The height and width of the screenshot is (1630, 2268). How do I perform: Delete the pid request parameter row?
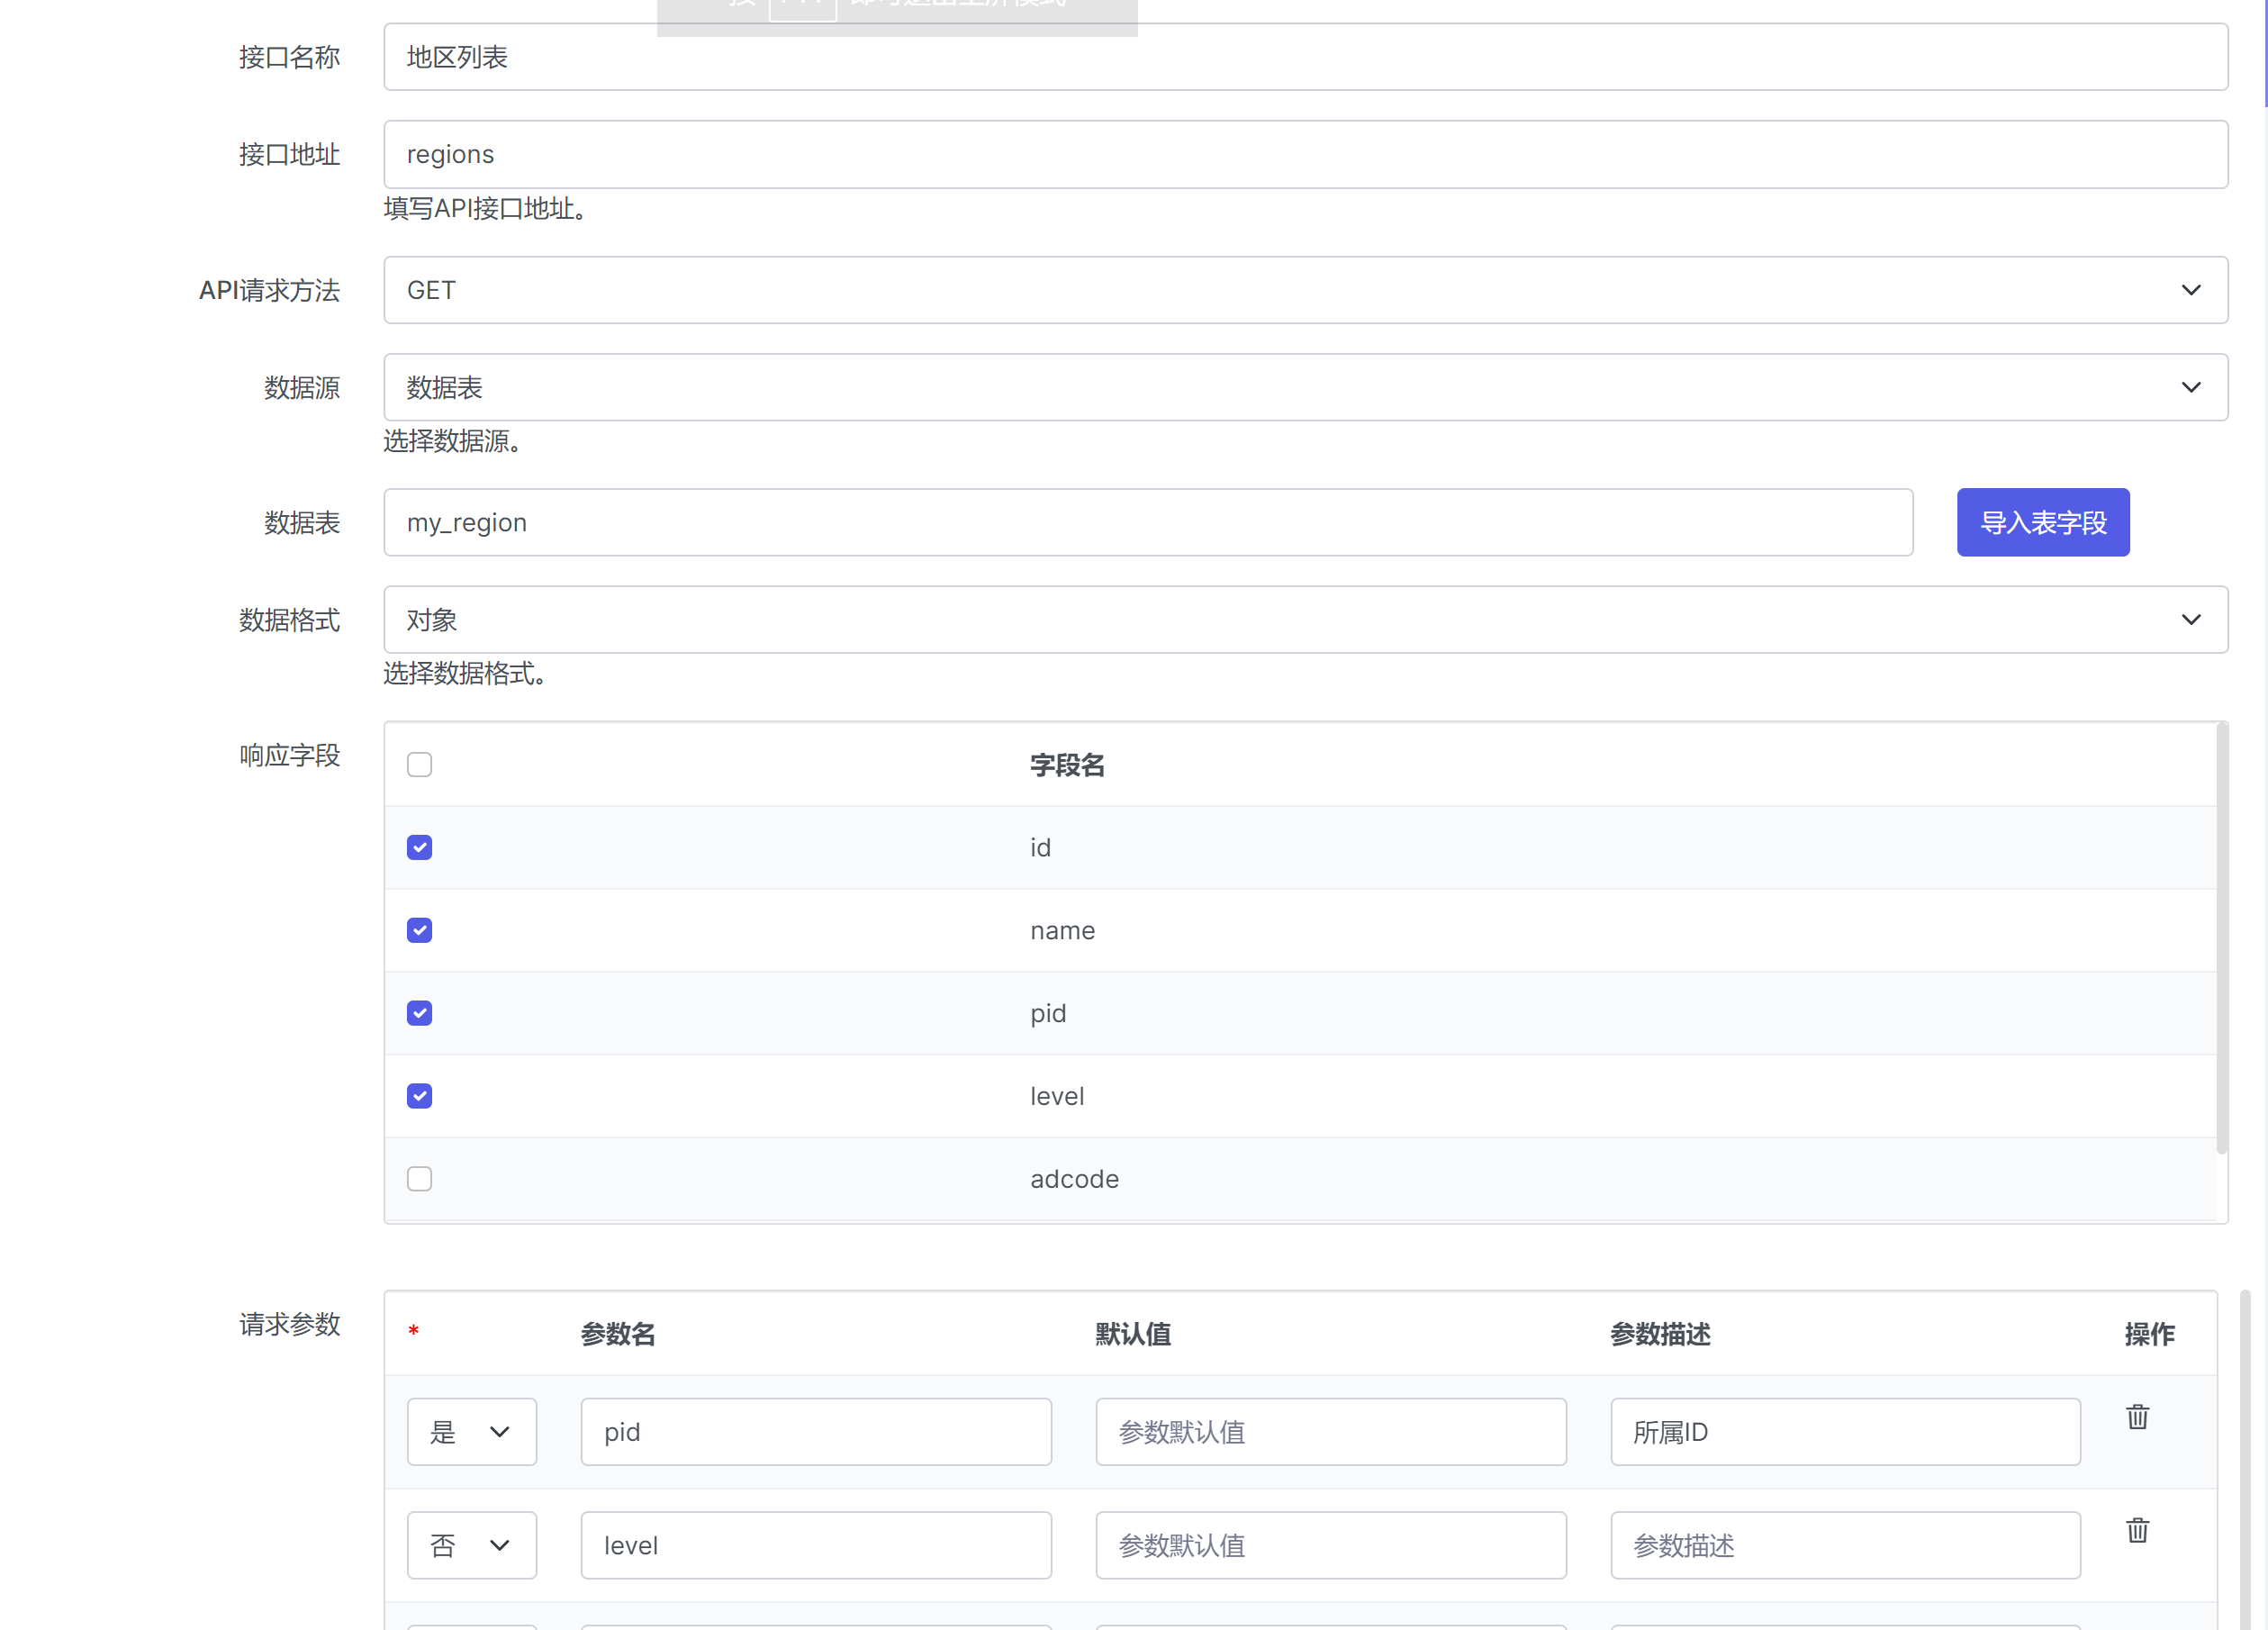(2137, 1417)
